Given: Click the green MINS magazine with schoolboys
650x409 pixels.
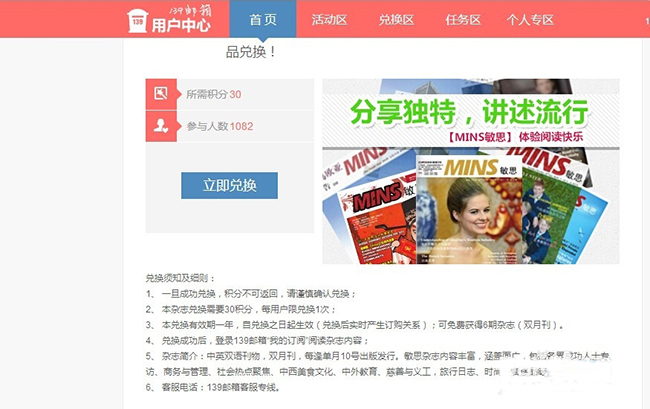Looking at the screenshot, I should (549, 220).
